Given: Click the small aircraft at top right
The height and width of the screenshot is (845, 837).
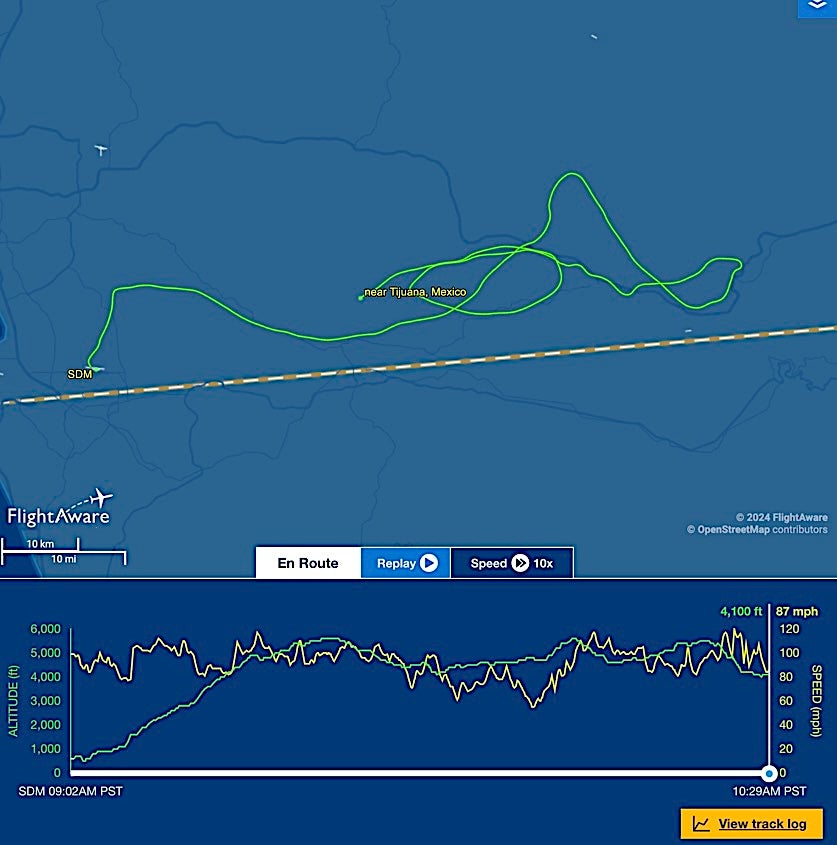Looking at the screenshot, I should pos(594,37).
